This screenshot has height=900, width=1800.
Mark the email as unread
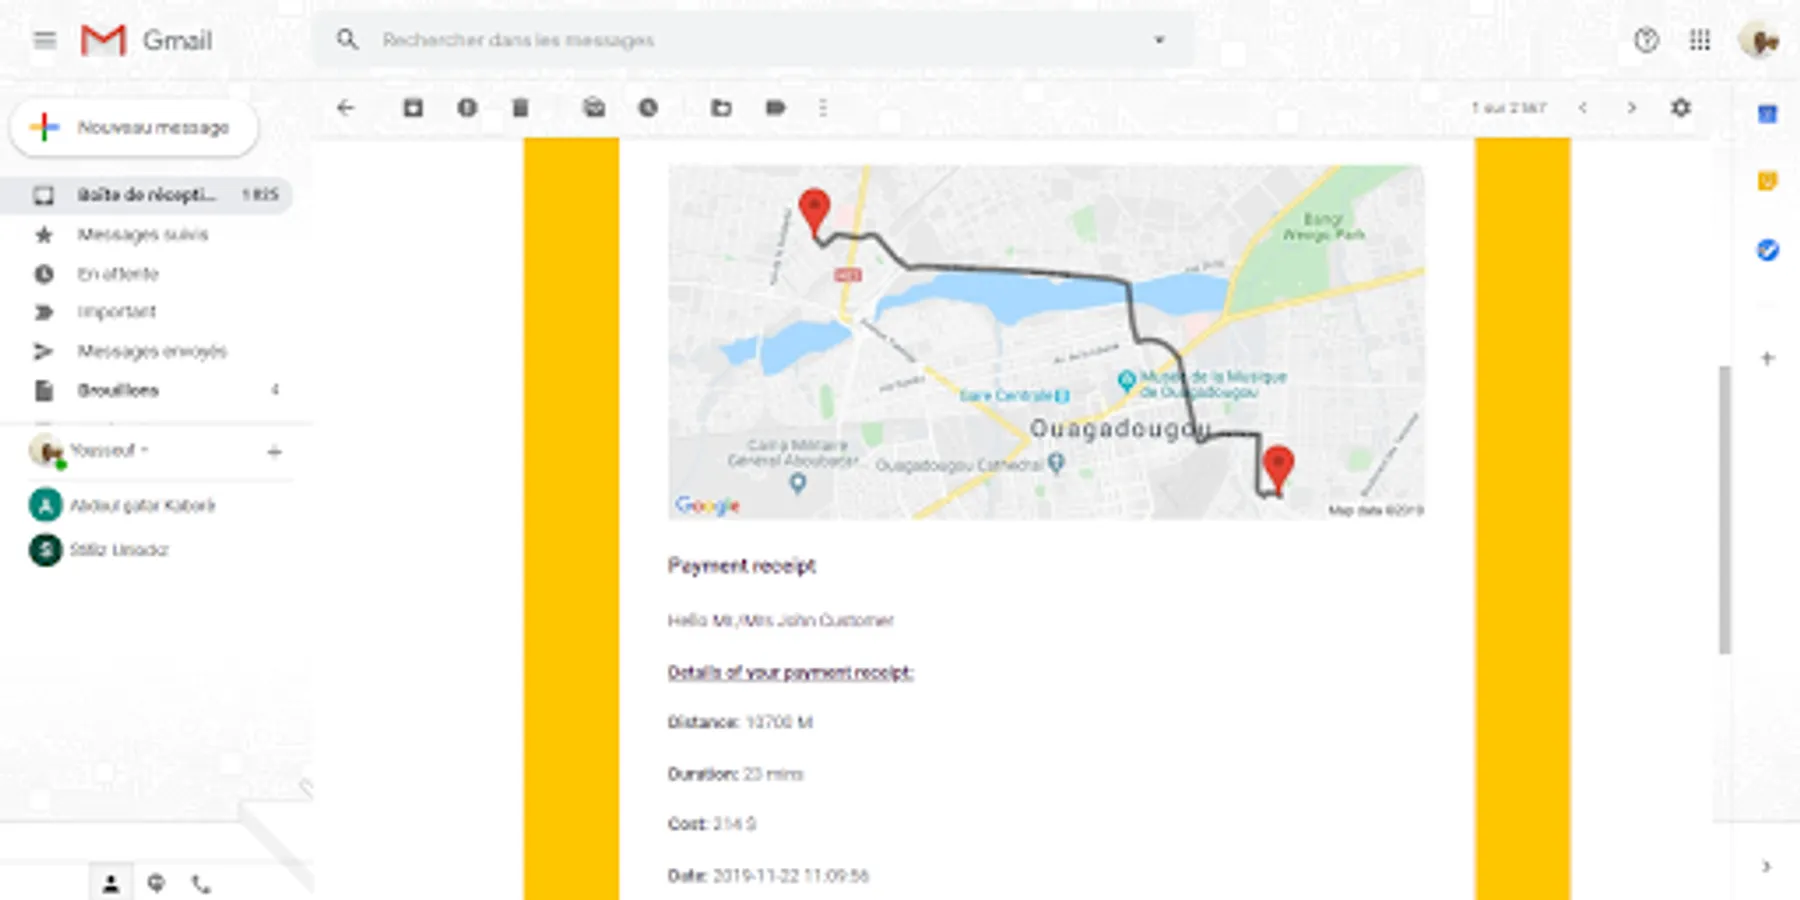click(594, 108)
